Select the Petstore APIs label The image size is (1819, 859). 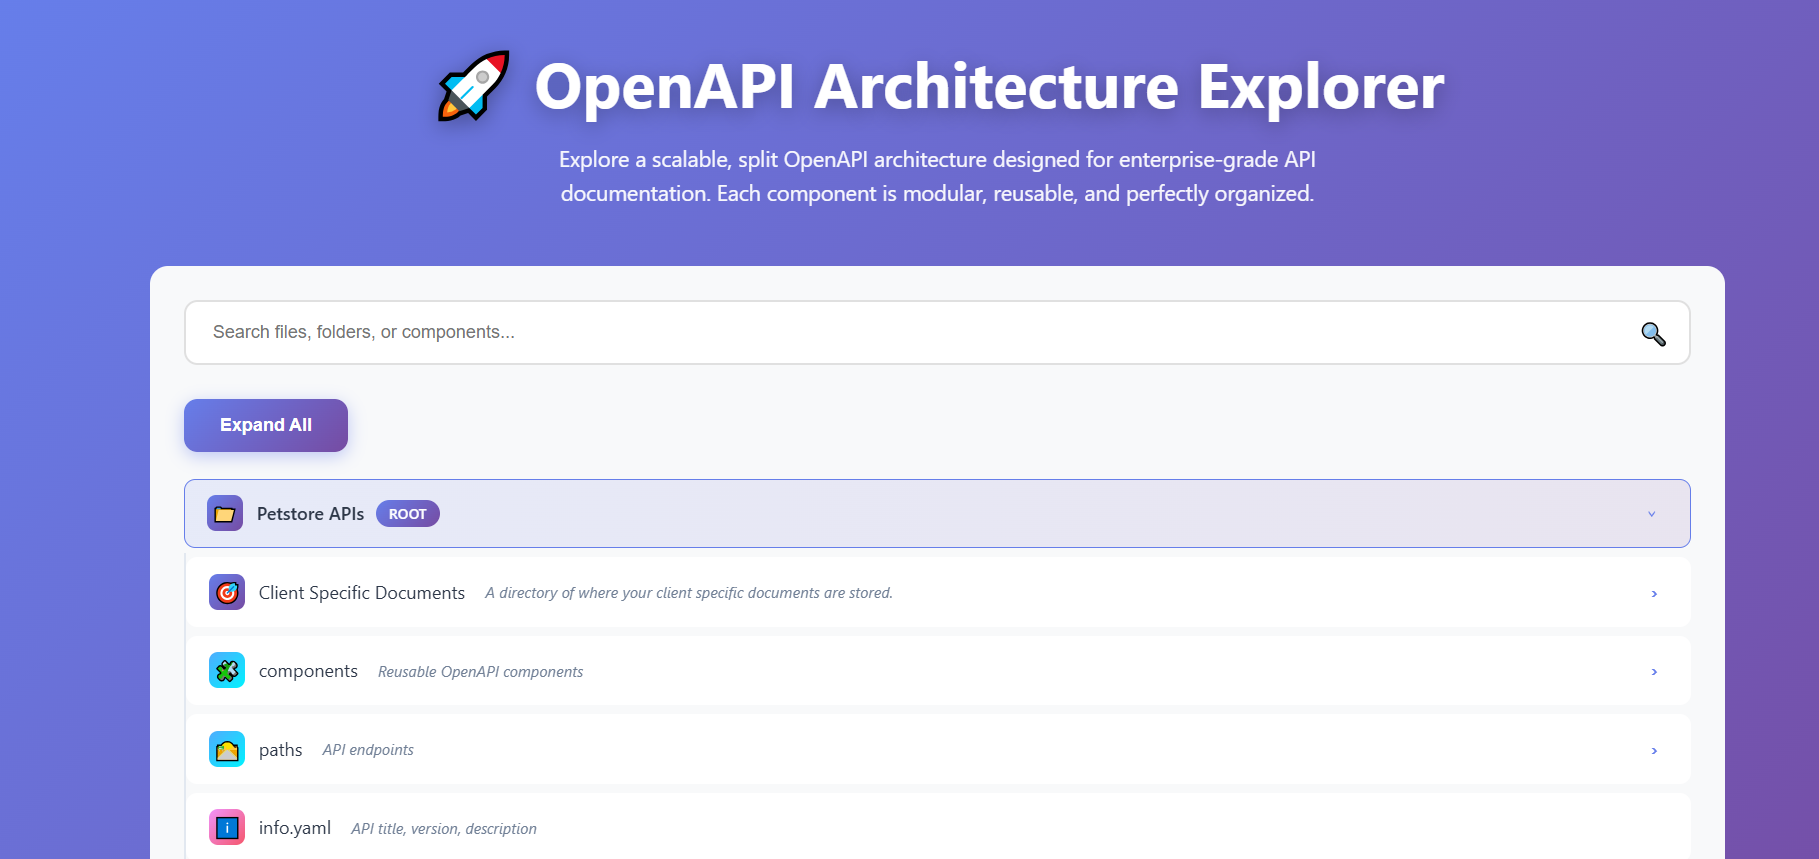pyautogui.click(x=310, y=514)
